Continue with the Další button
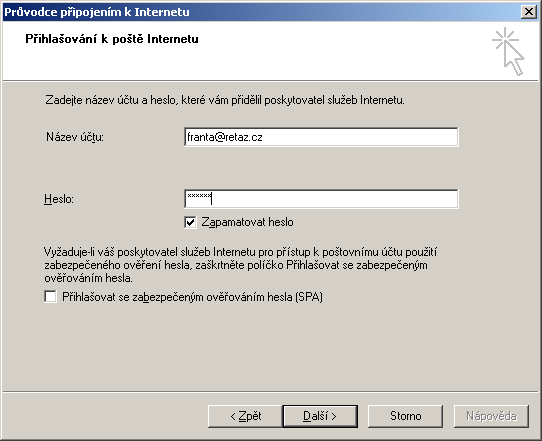This screenshot has width=542, height=441. [320, 416]
